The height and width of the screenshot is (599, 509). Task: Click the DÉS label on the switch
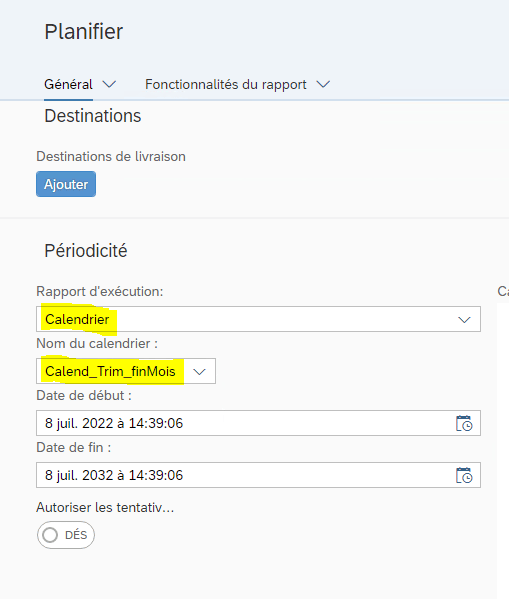(x=76, y=535)
